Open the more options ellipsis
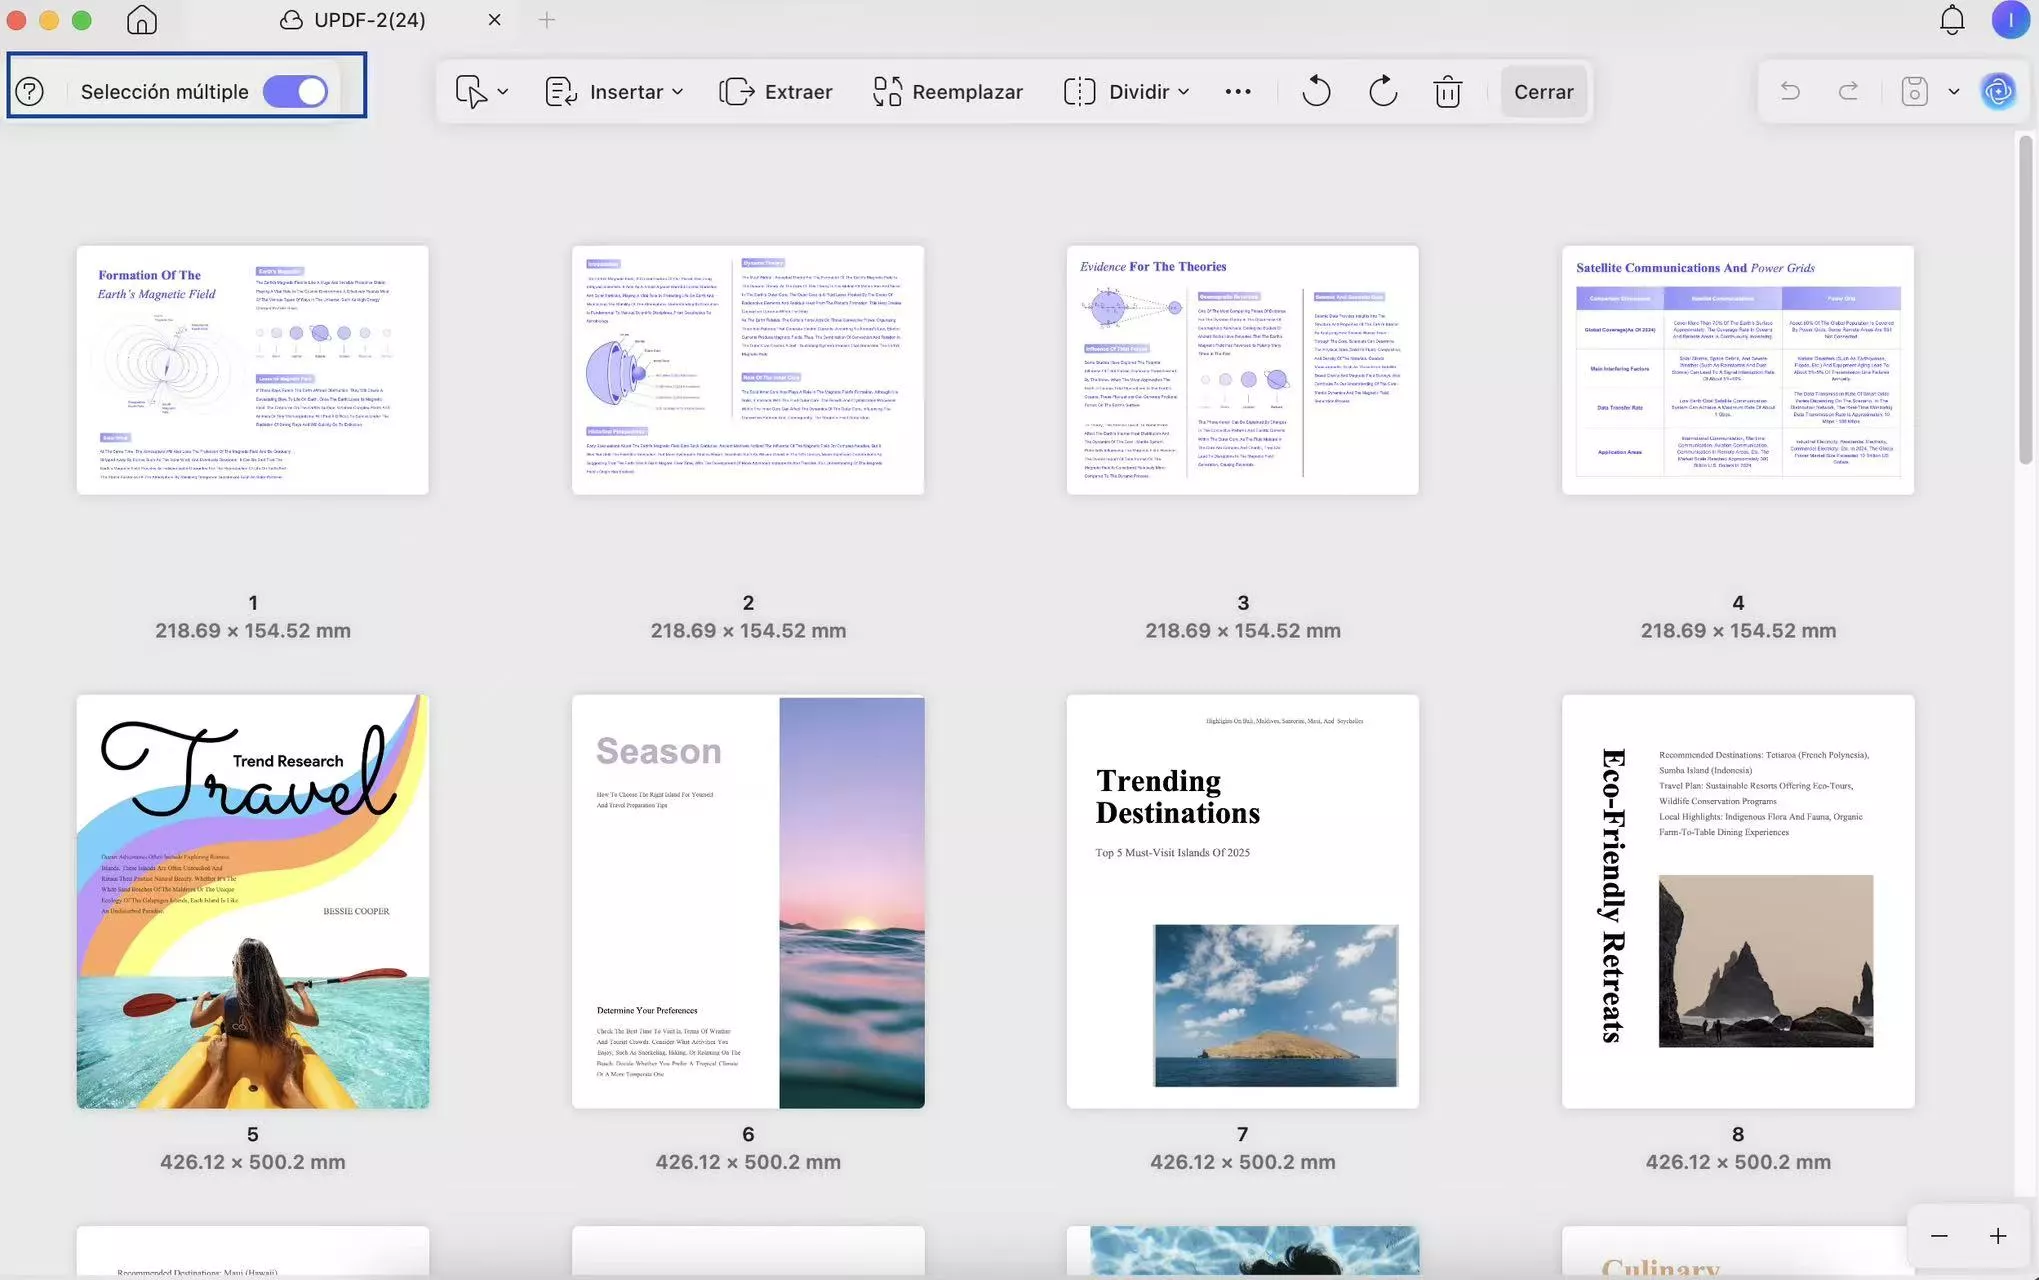 pyautogui.click(x=1237, y=92)
